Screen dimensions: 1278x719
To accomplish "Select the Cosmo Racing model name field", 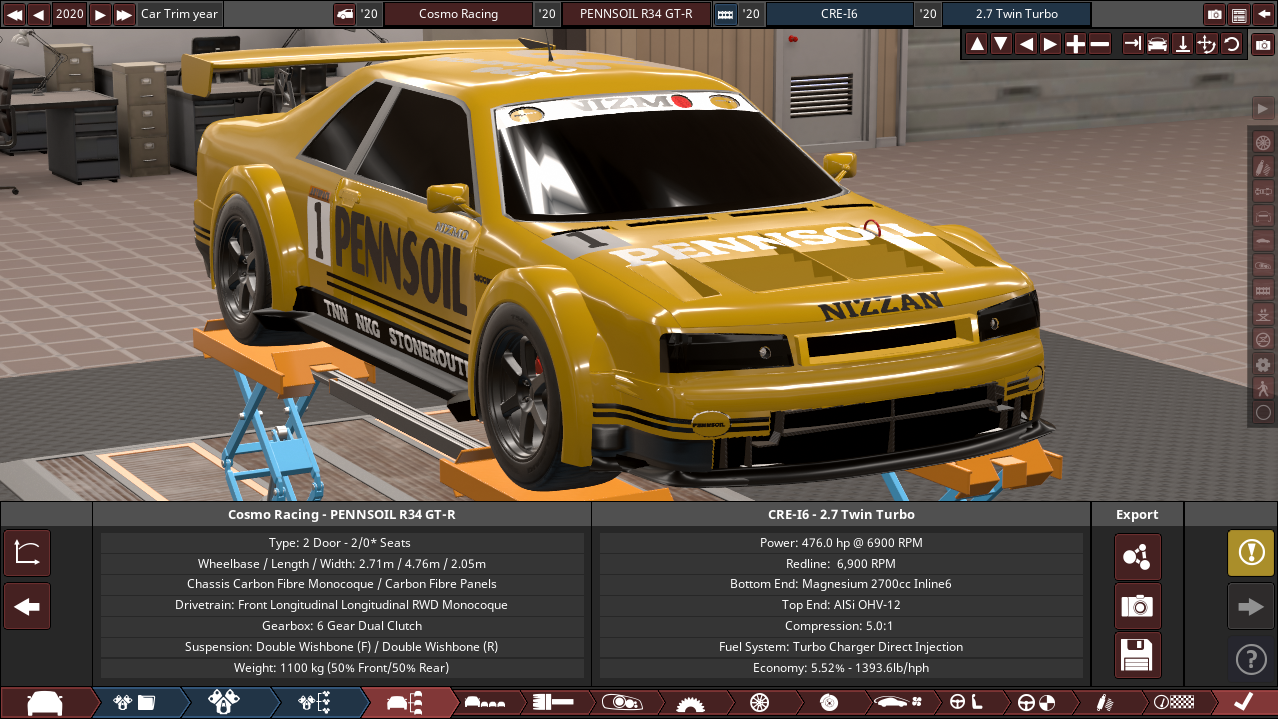I will pyautogui.click(x=458, y=14).
